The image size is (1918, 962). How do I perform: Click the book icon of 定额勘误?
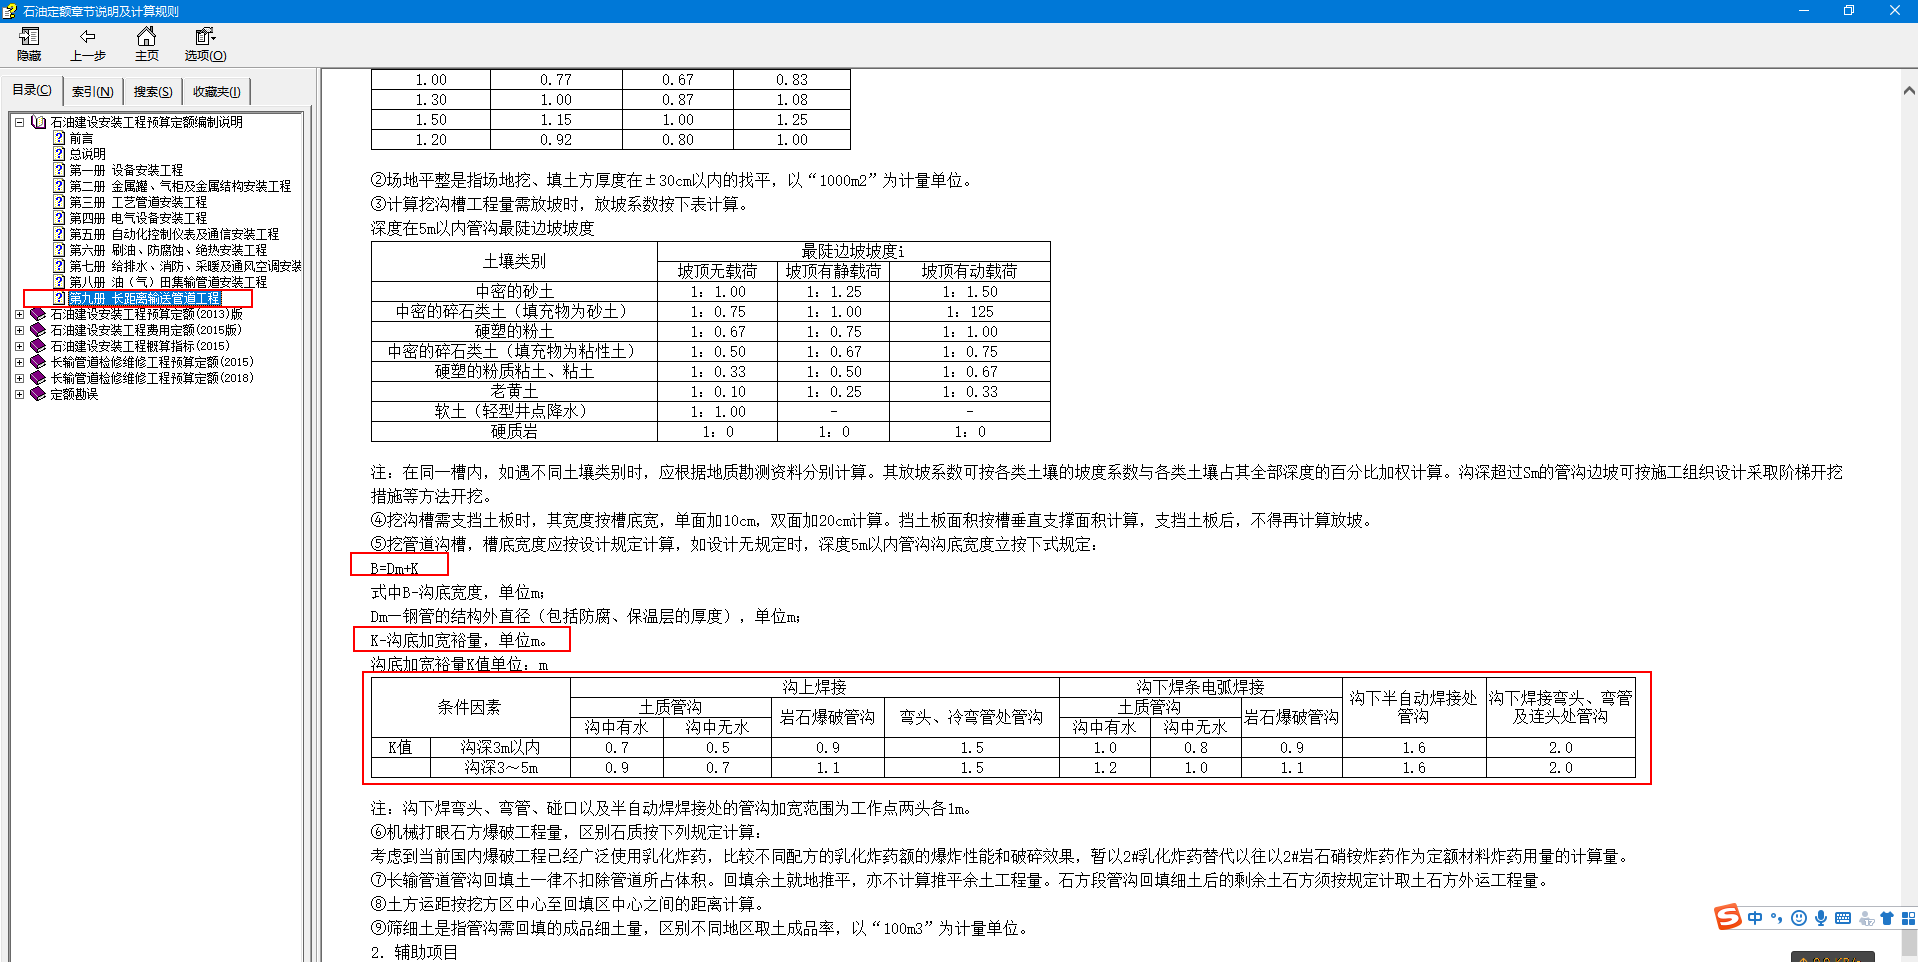[39, 394]
